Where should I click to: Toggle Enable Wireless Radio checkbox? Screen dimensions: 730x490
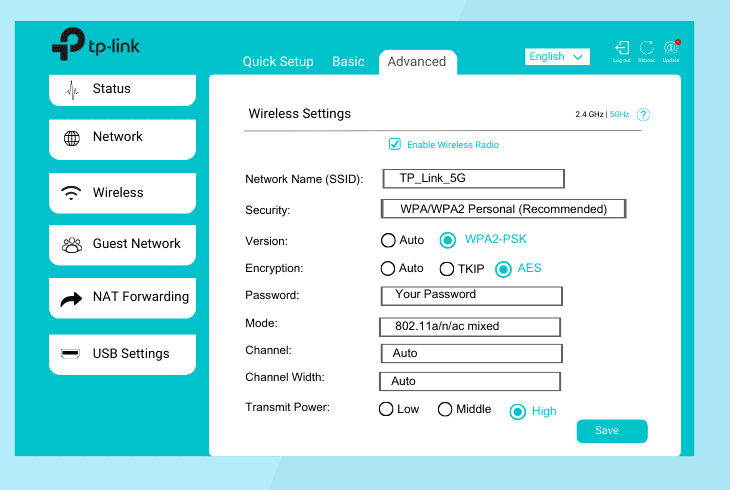pyautogui.click(x=395, y=144)
